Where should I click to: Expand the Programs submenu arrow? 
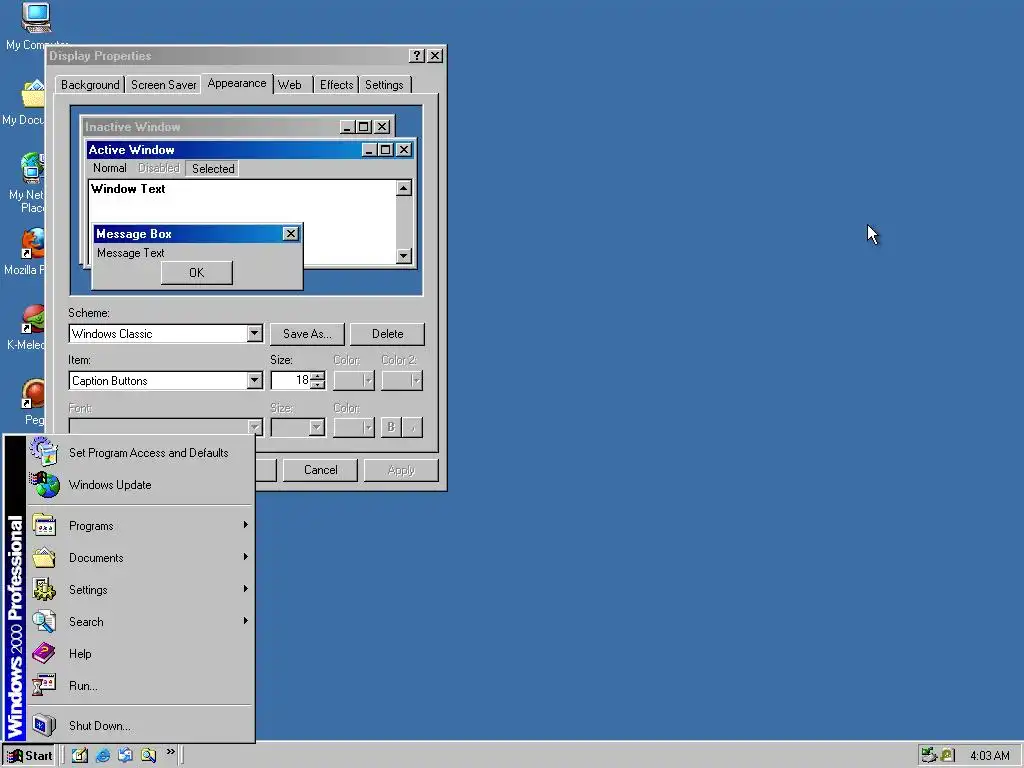tap(246, 524)
